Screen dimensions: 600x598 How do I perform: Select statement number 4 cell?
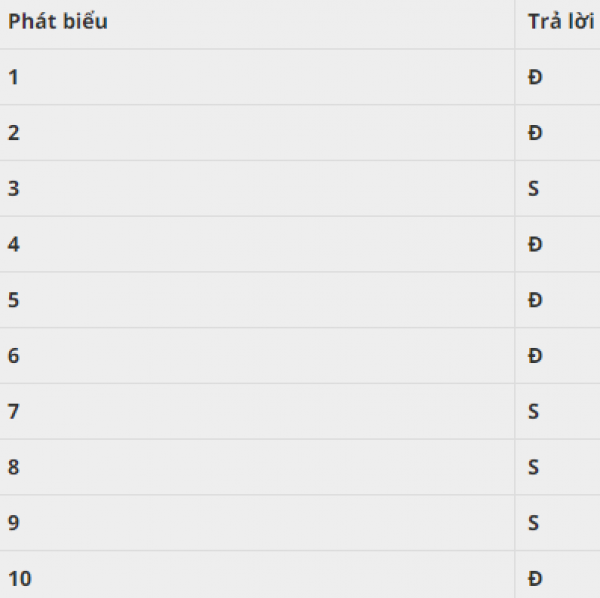(x=14, y=244)
